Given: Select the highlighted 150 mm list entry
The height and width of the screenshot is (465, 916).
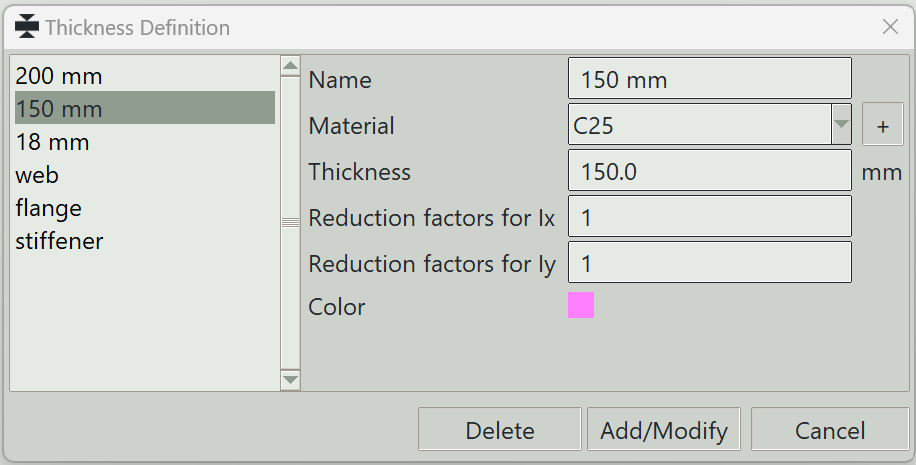Looking at the screenshot, I should point(145,107).
